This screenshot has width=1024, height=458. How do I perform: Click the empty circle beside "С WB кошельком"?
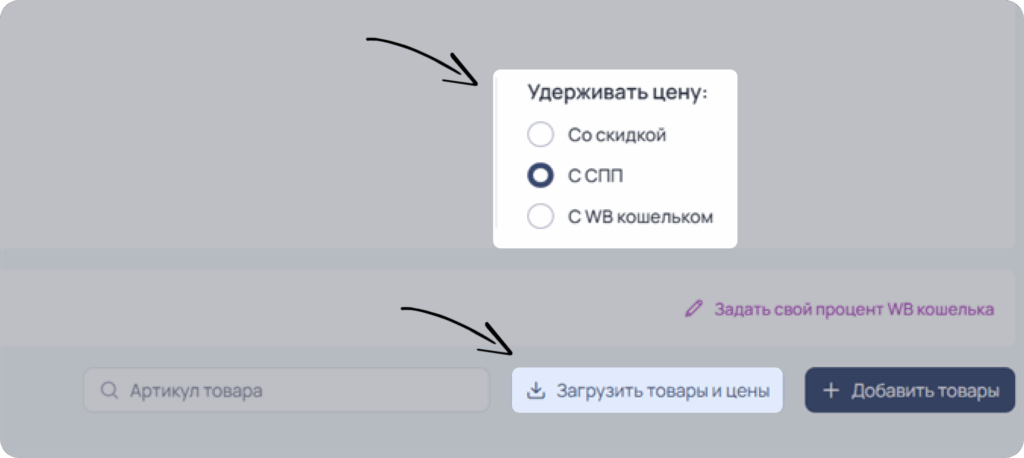point(540,217)
